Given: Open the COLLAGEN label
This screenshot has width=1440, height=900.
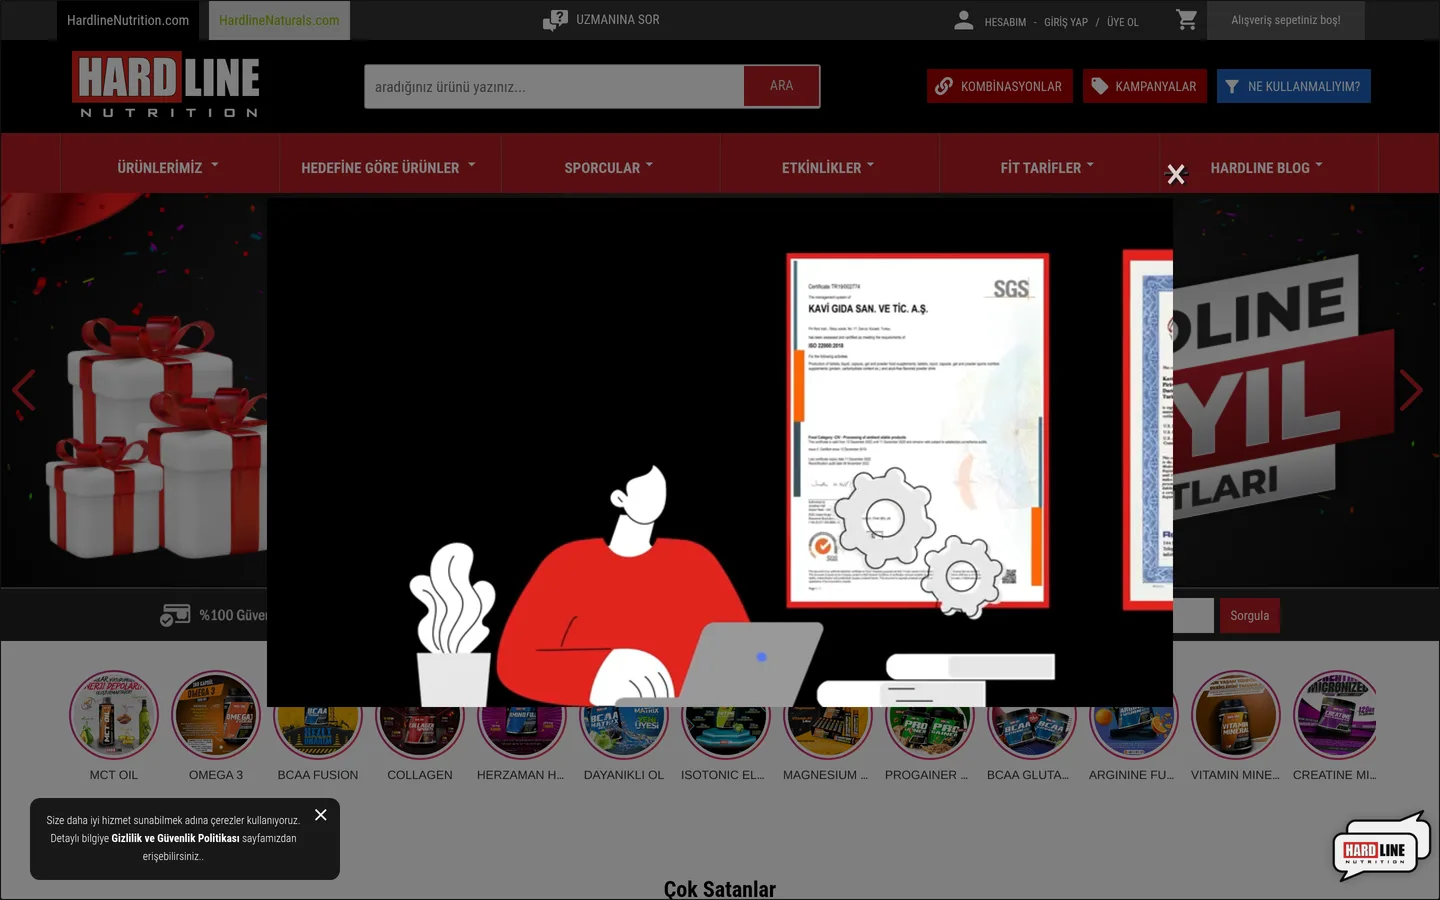Looking at the screenshot, I should tap(420, 775).
